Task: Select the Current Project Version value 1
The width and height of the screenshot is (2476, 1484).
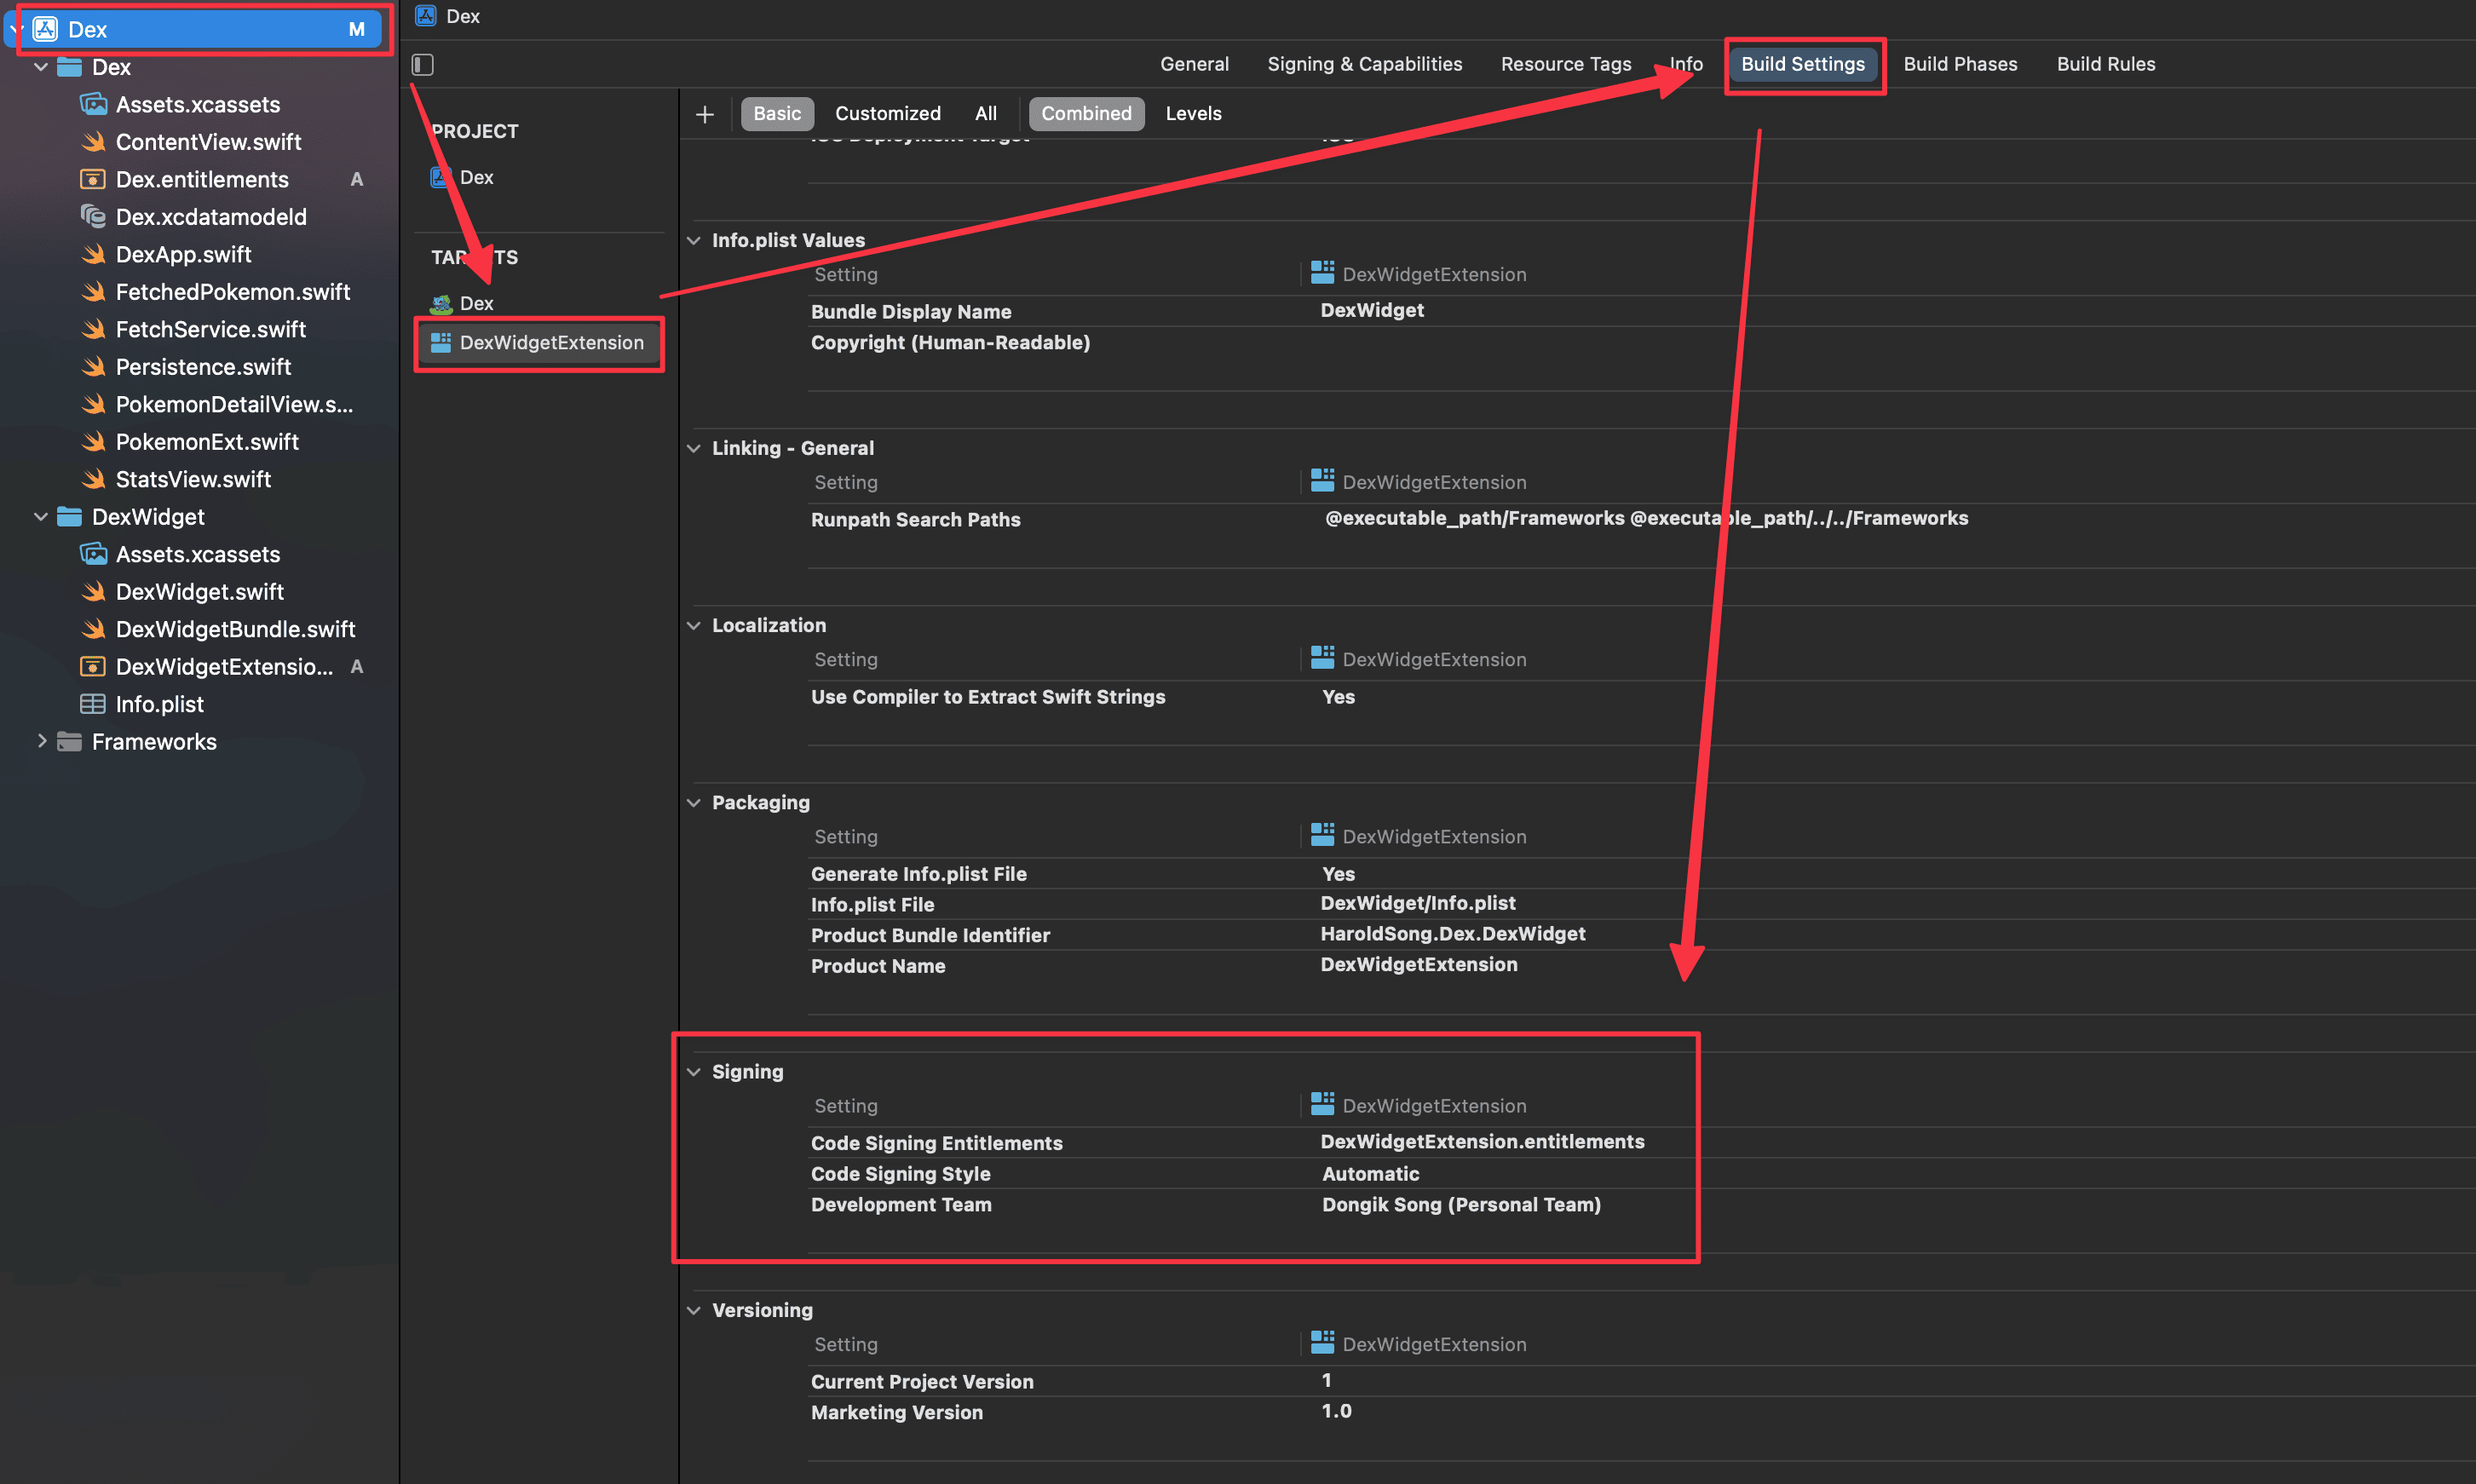Action: (x=1327, y=1380)
